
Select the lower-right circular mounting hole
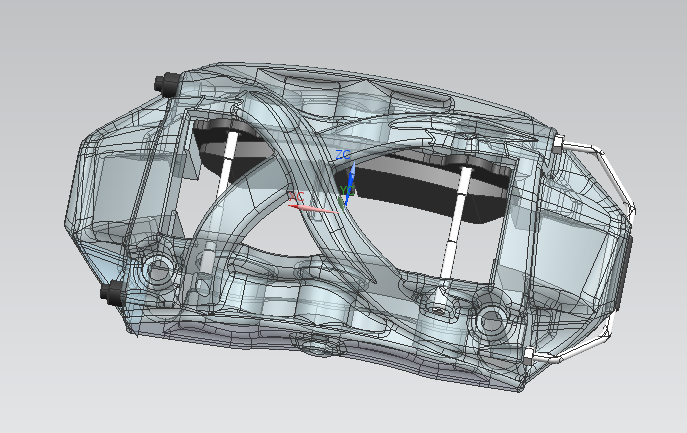[491, 320]
